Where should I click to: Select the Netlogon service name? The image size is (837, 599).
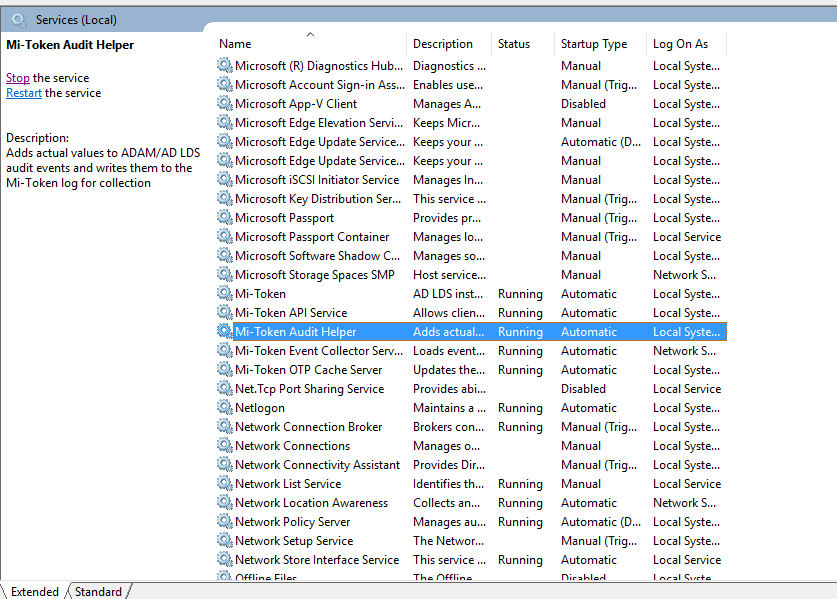[x=260, y=408]
